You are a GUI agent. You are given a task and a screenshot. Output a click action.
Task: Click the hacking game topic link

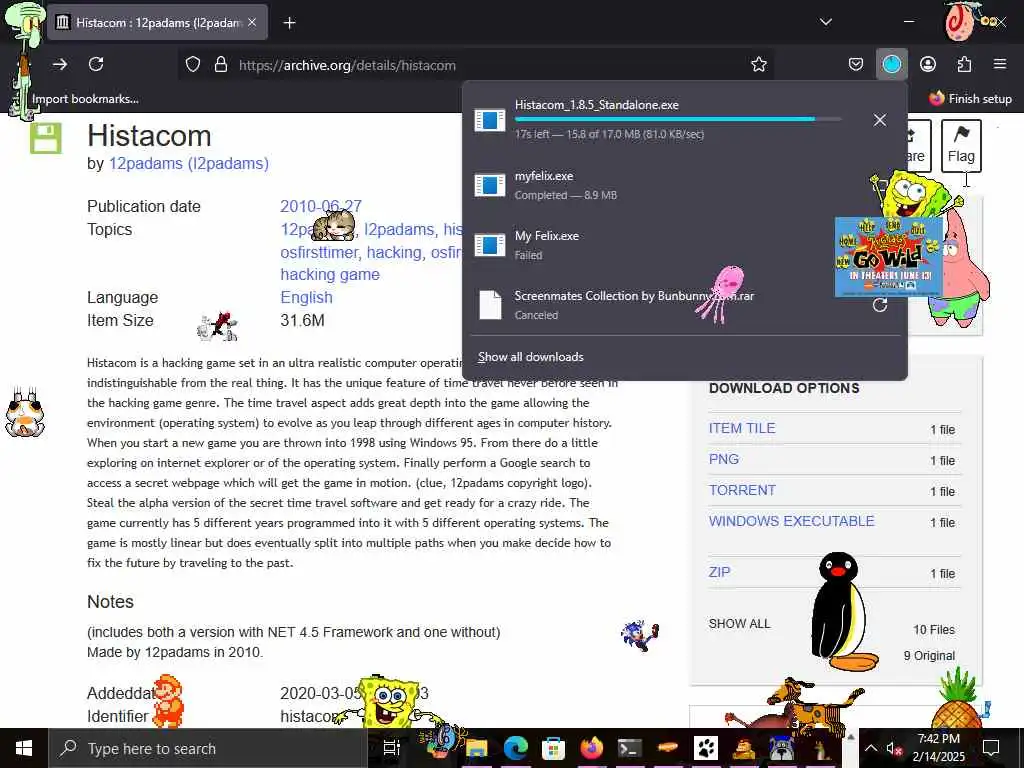point(330,274)
